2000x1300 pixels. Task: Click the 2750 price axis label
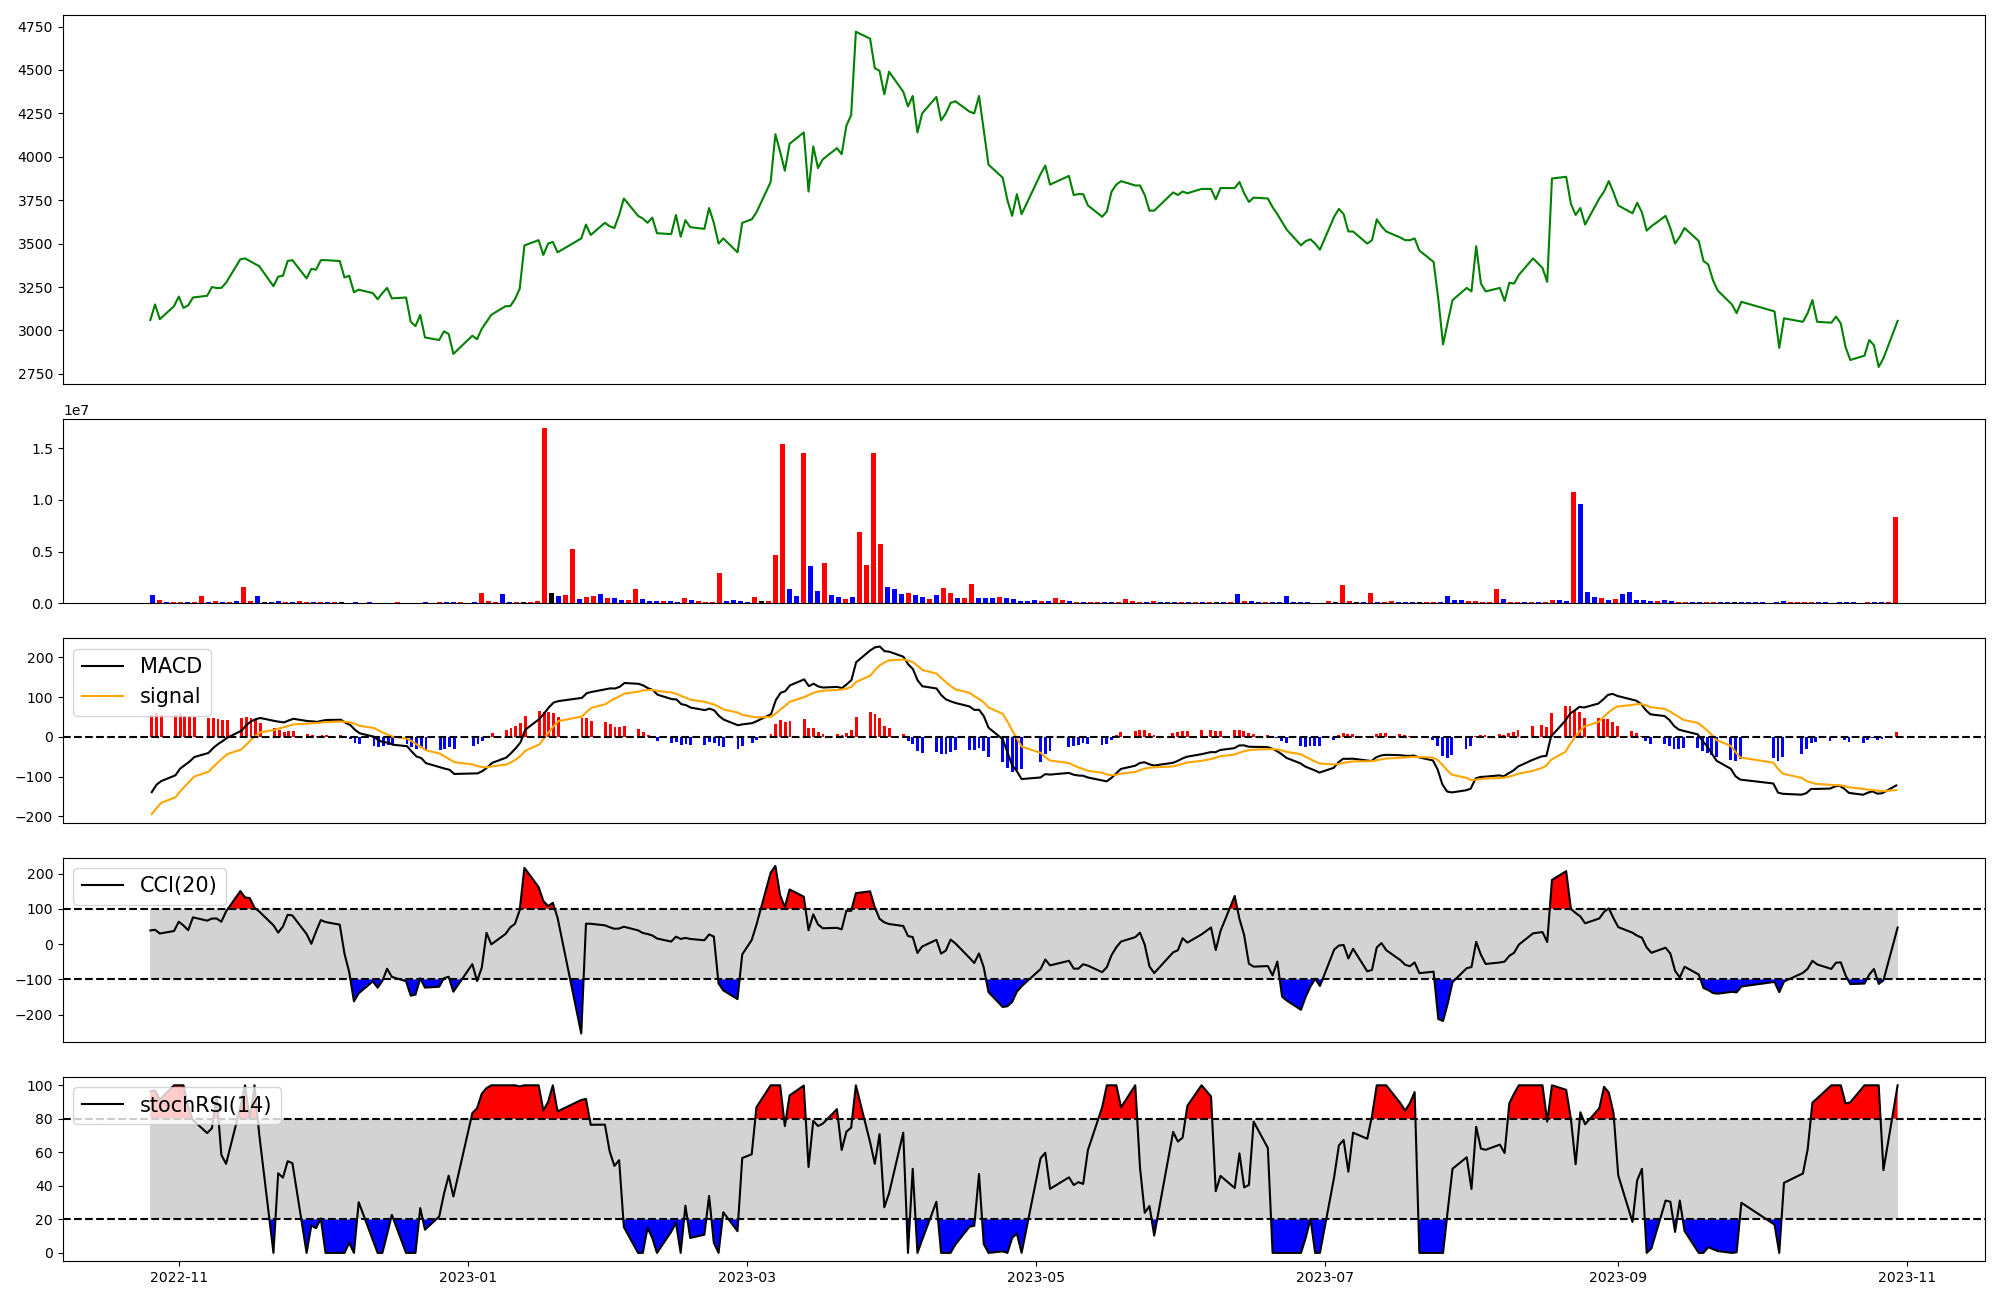click(x=35, y=374)
